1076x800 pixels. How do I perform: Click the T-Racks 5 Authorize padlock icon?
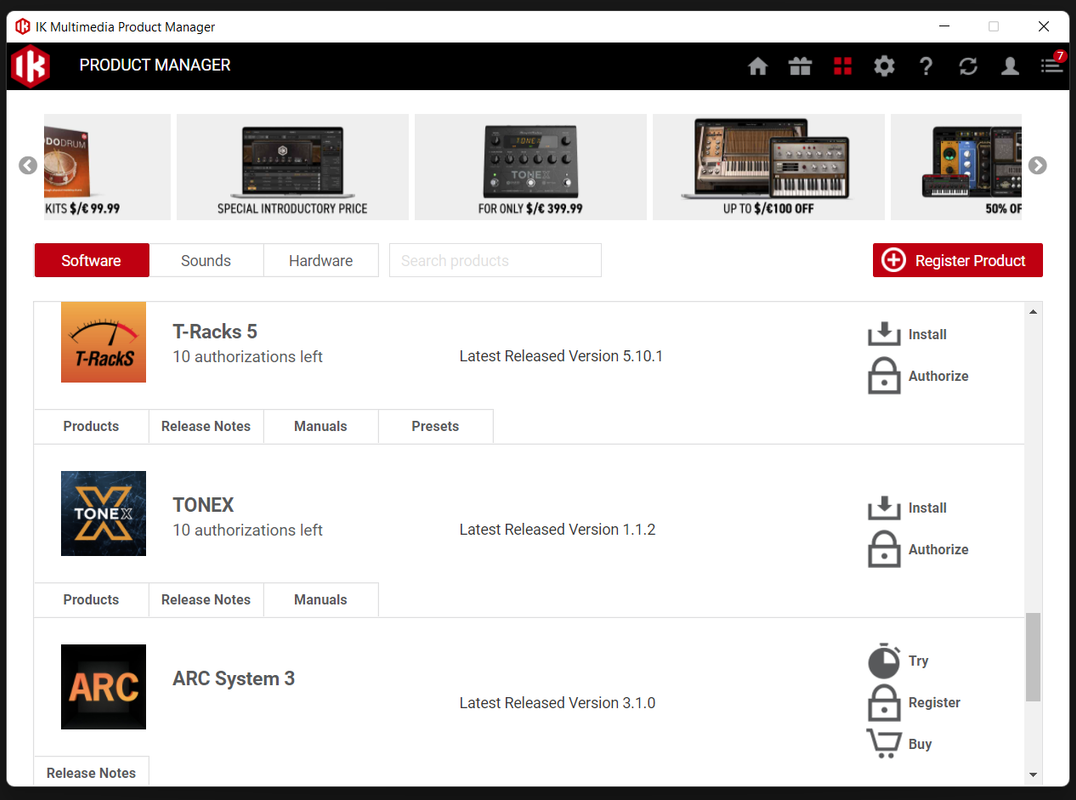tap(884, 375)
